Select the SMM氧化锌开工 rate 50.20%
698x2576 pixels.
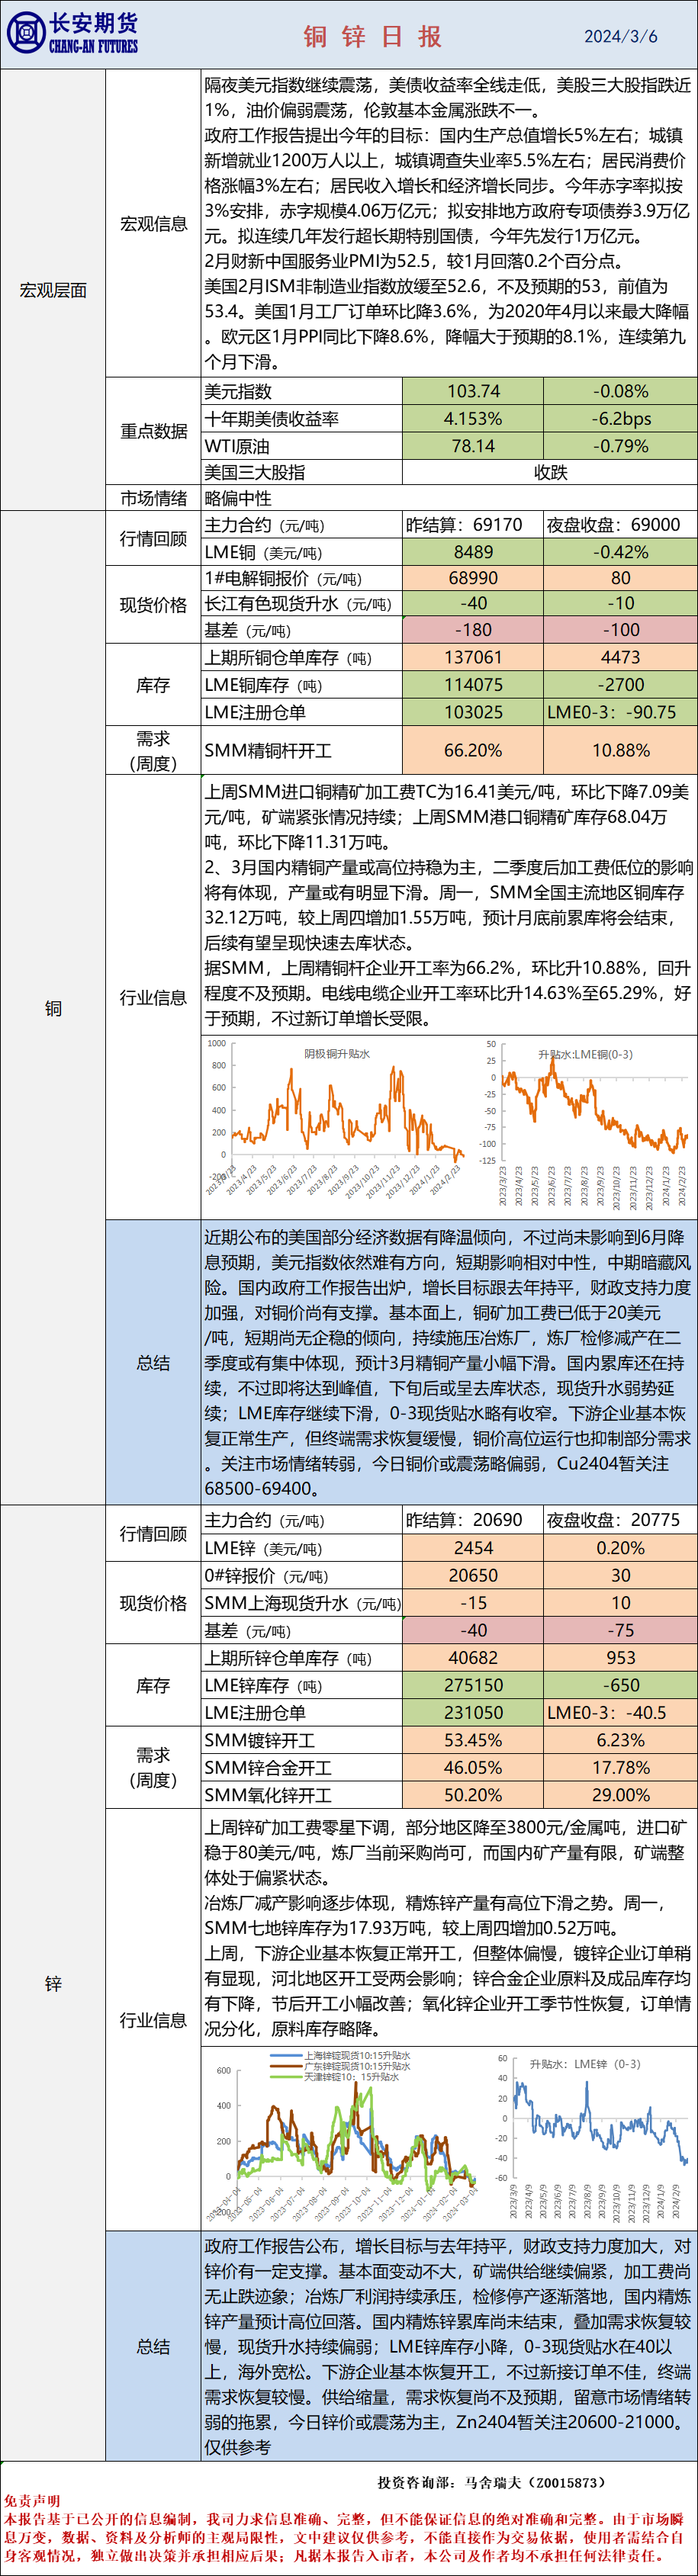pyautogui.click(x=473, y=1795)
